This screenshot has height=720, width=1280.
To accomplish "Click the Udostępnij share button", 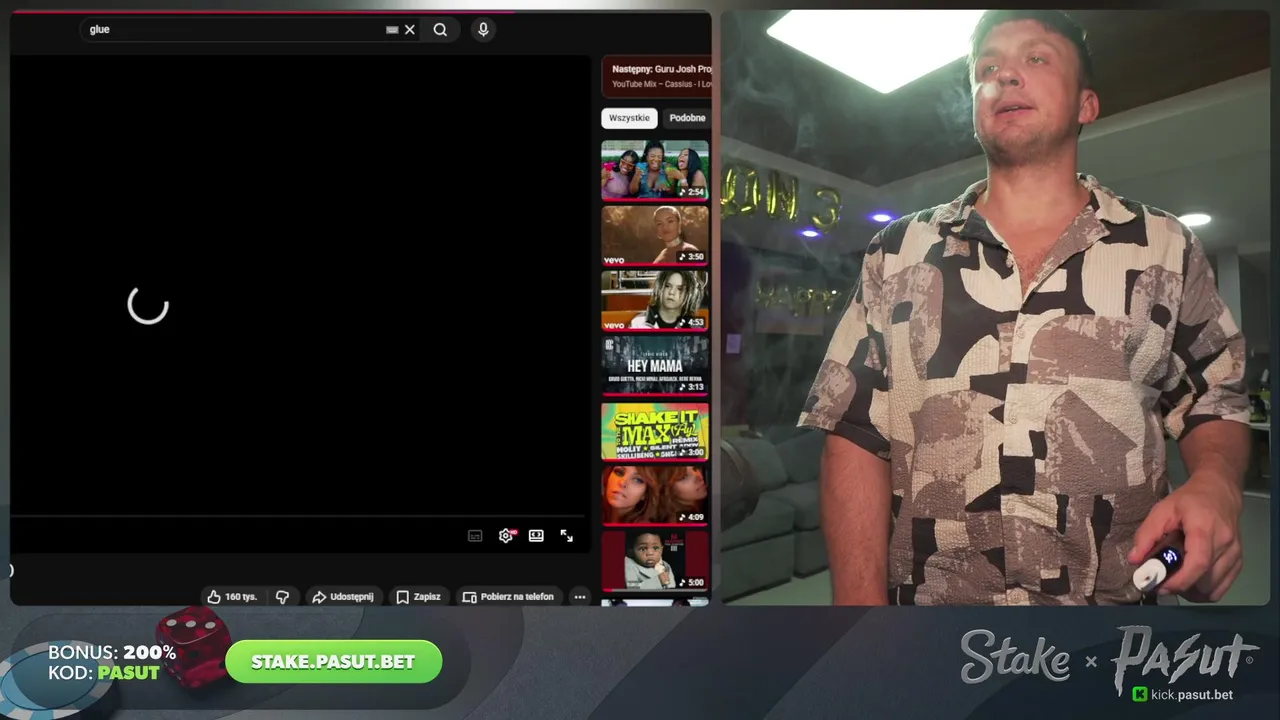I will pyautogui.click(x=343, y=597).
